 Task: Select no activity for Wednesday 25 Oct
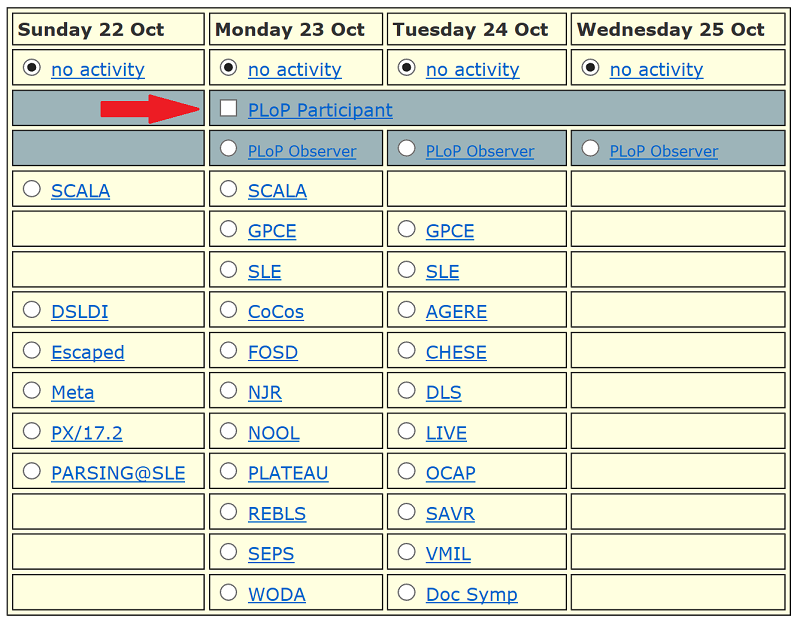589,69
